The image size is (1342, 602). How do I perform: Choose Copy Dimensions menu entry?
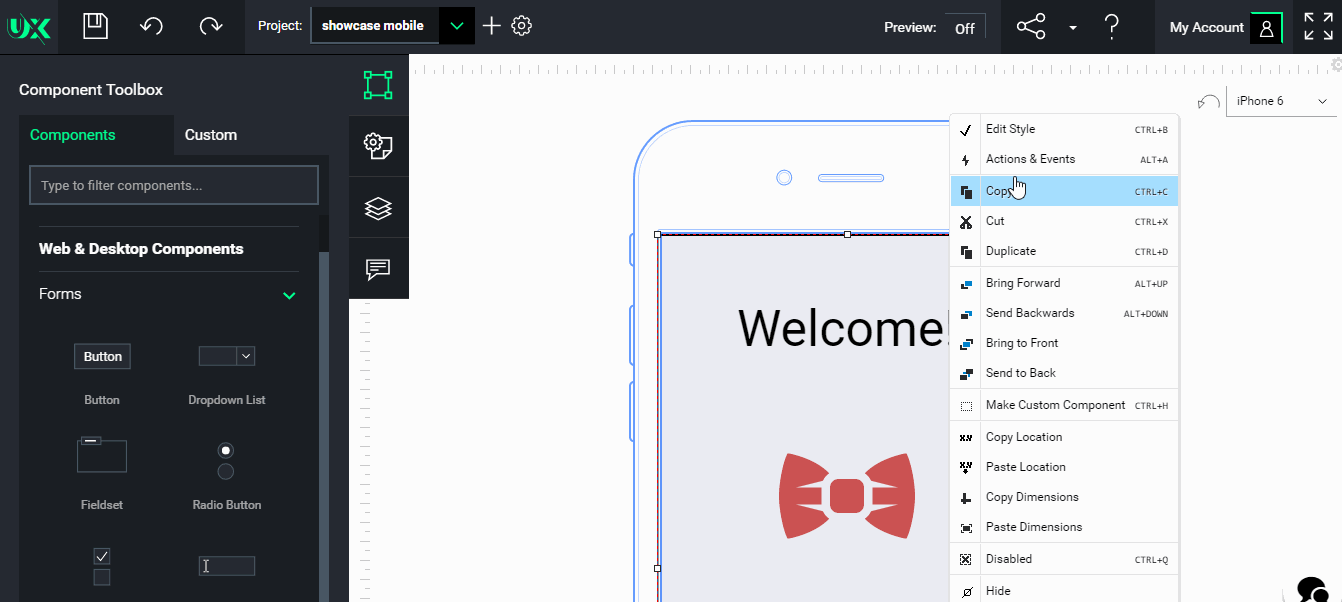tap(1065, 497)
